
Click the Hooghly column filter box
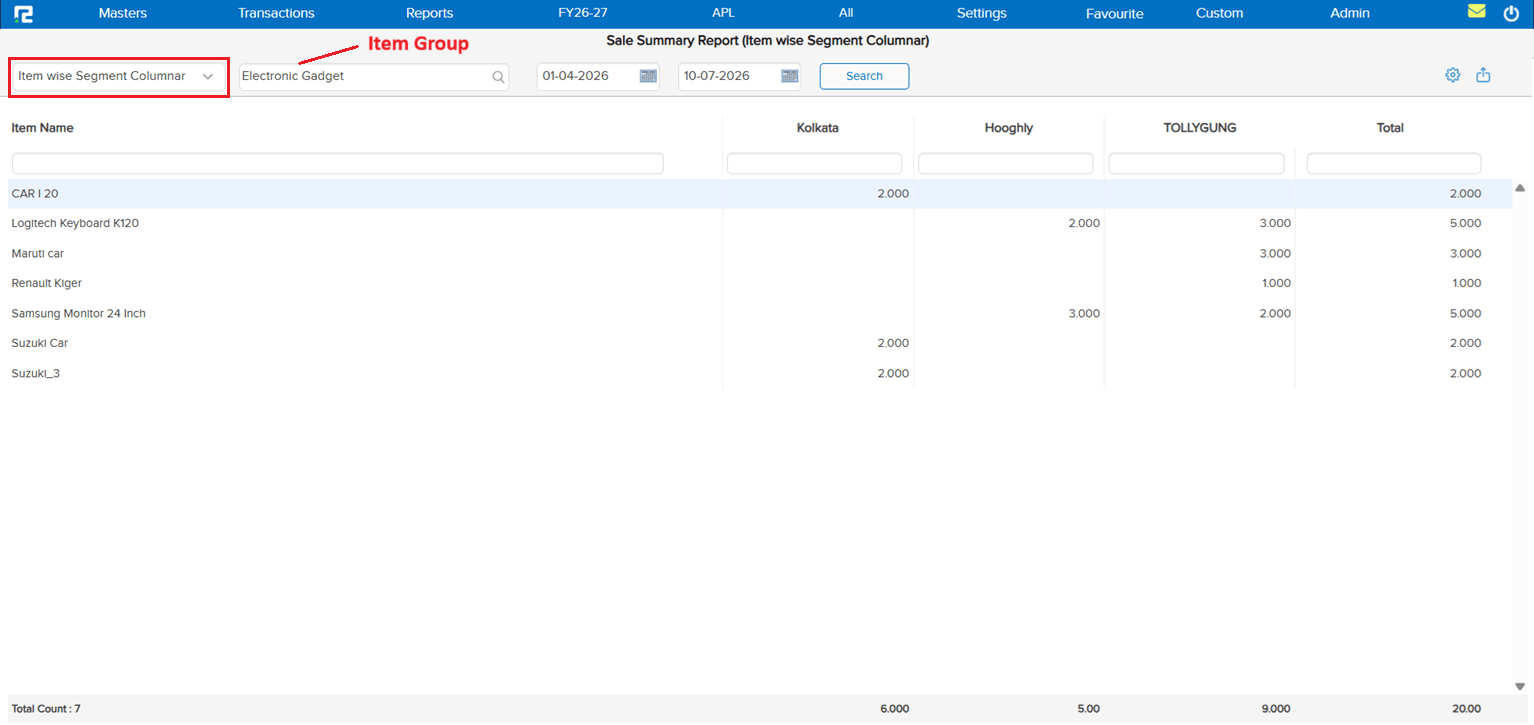click(1005, 163)
